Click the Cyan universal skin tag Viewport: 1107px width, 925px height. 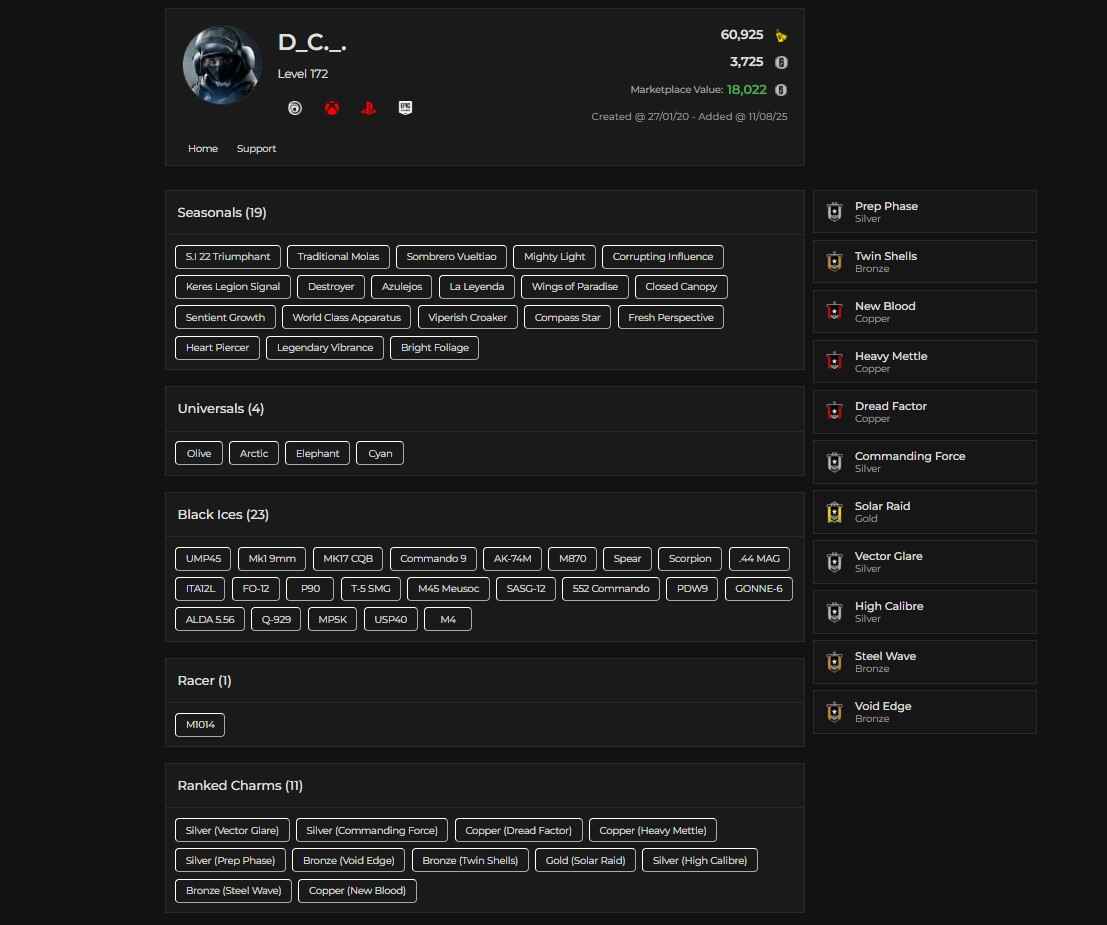[380, 454]
